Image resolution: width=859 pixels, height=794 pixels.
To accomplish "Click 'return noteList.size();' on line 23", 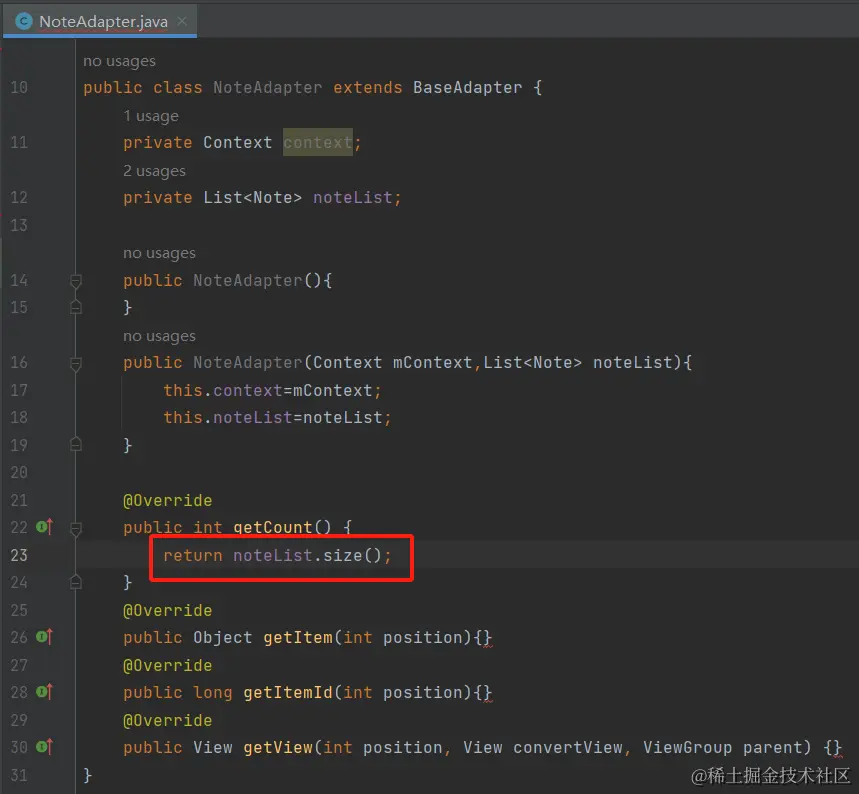I will click(x=277, y=556).
